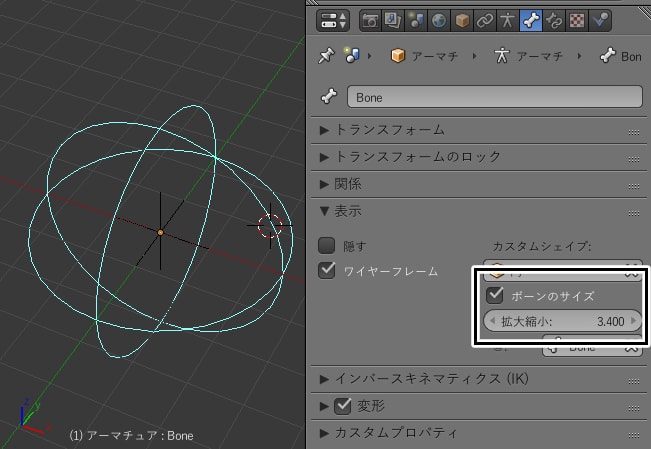Expand the トランスフォーム panel
Screen dimensions: 651x449
[x=324, y=130]
